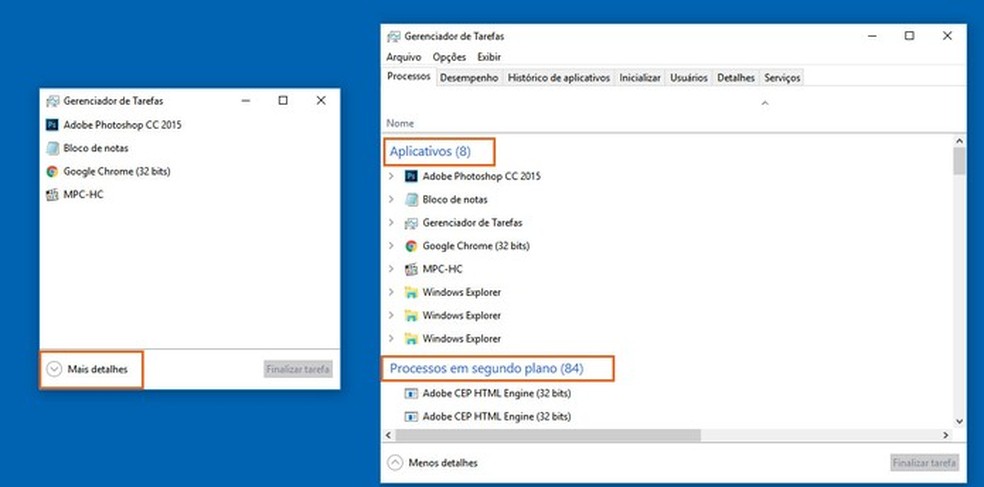Switch to the Desempenho tab
Screen dimensions: 984x487
tap(469, 78)
